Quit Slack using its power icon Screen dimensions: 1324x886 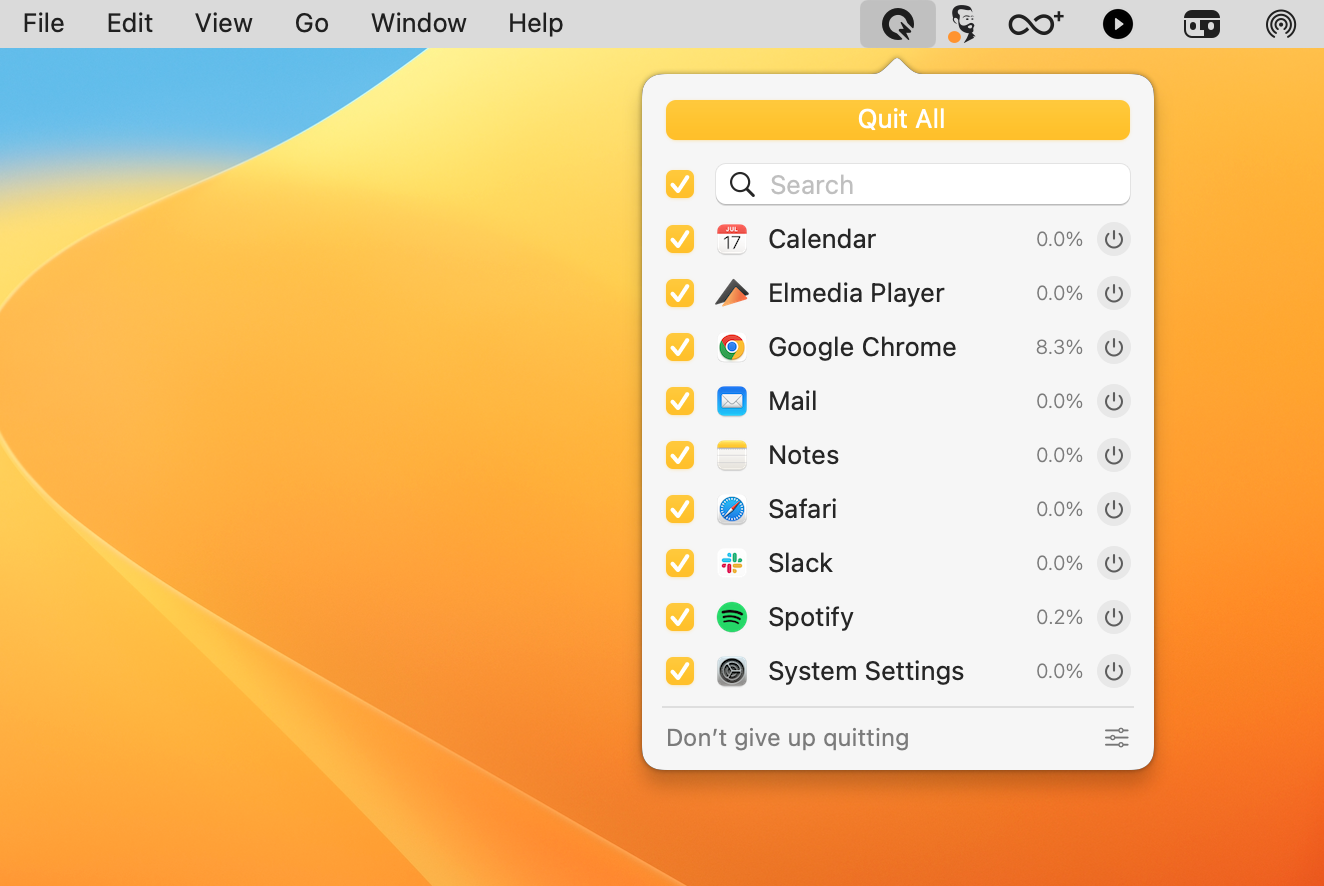click(1114, 563)
